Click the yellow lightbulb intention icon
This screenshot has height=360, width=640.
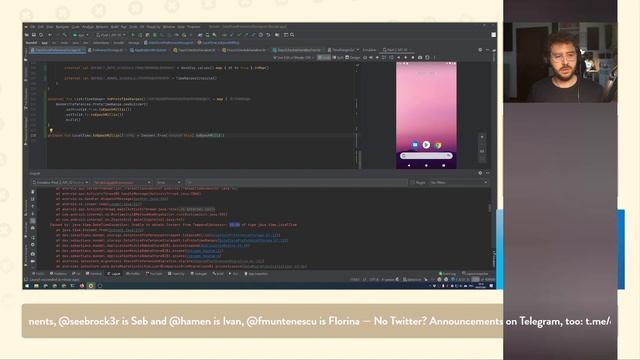[51, 131]
